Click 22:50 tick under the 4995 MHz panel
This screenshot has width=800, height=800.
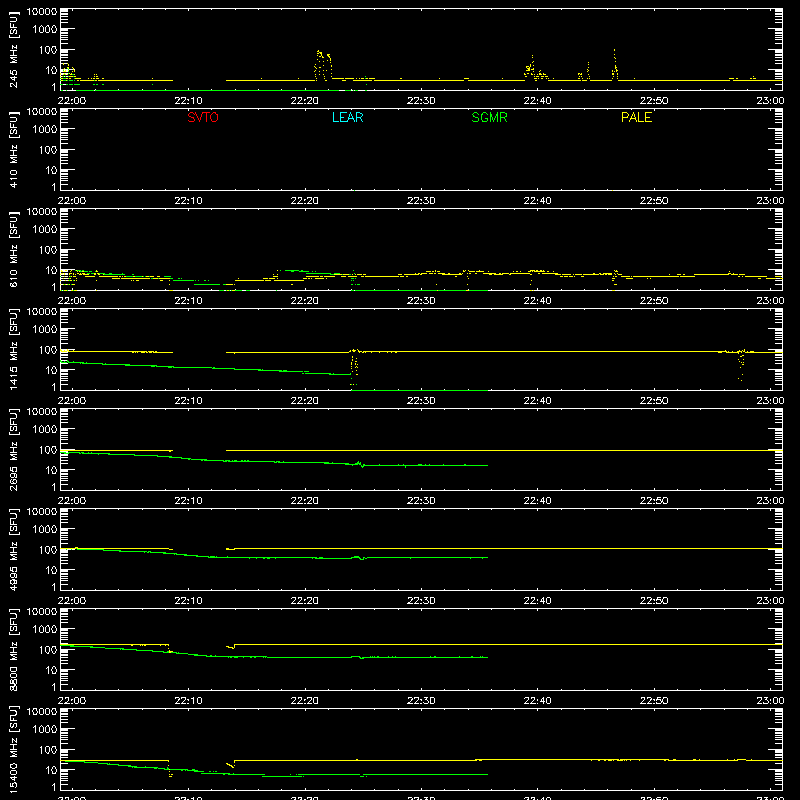pyautogui.click(x=654, y=601)
